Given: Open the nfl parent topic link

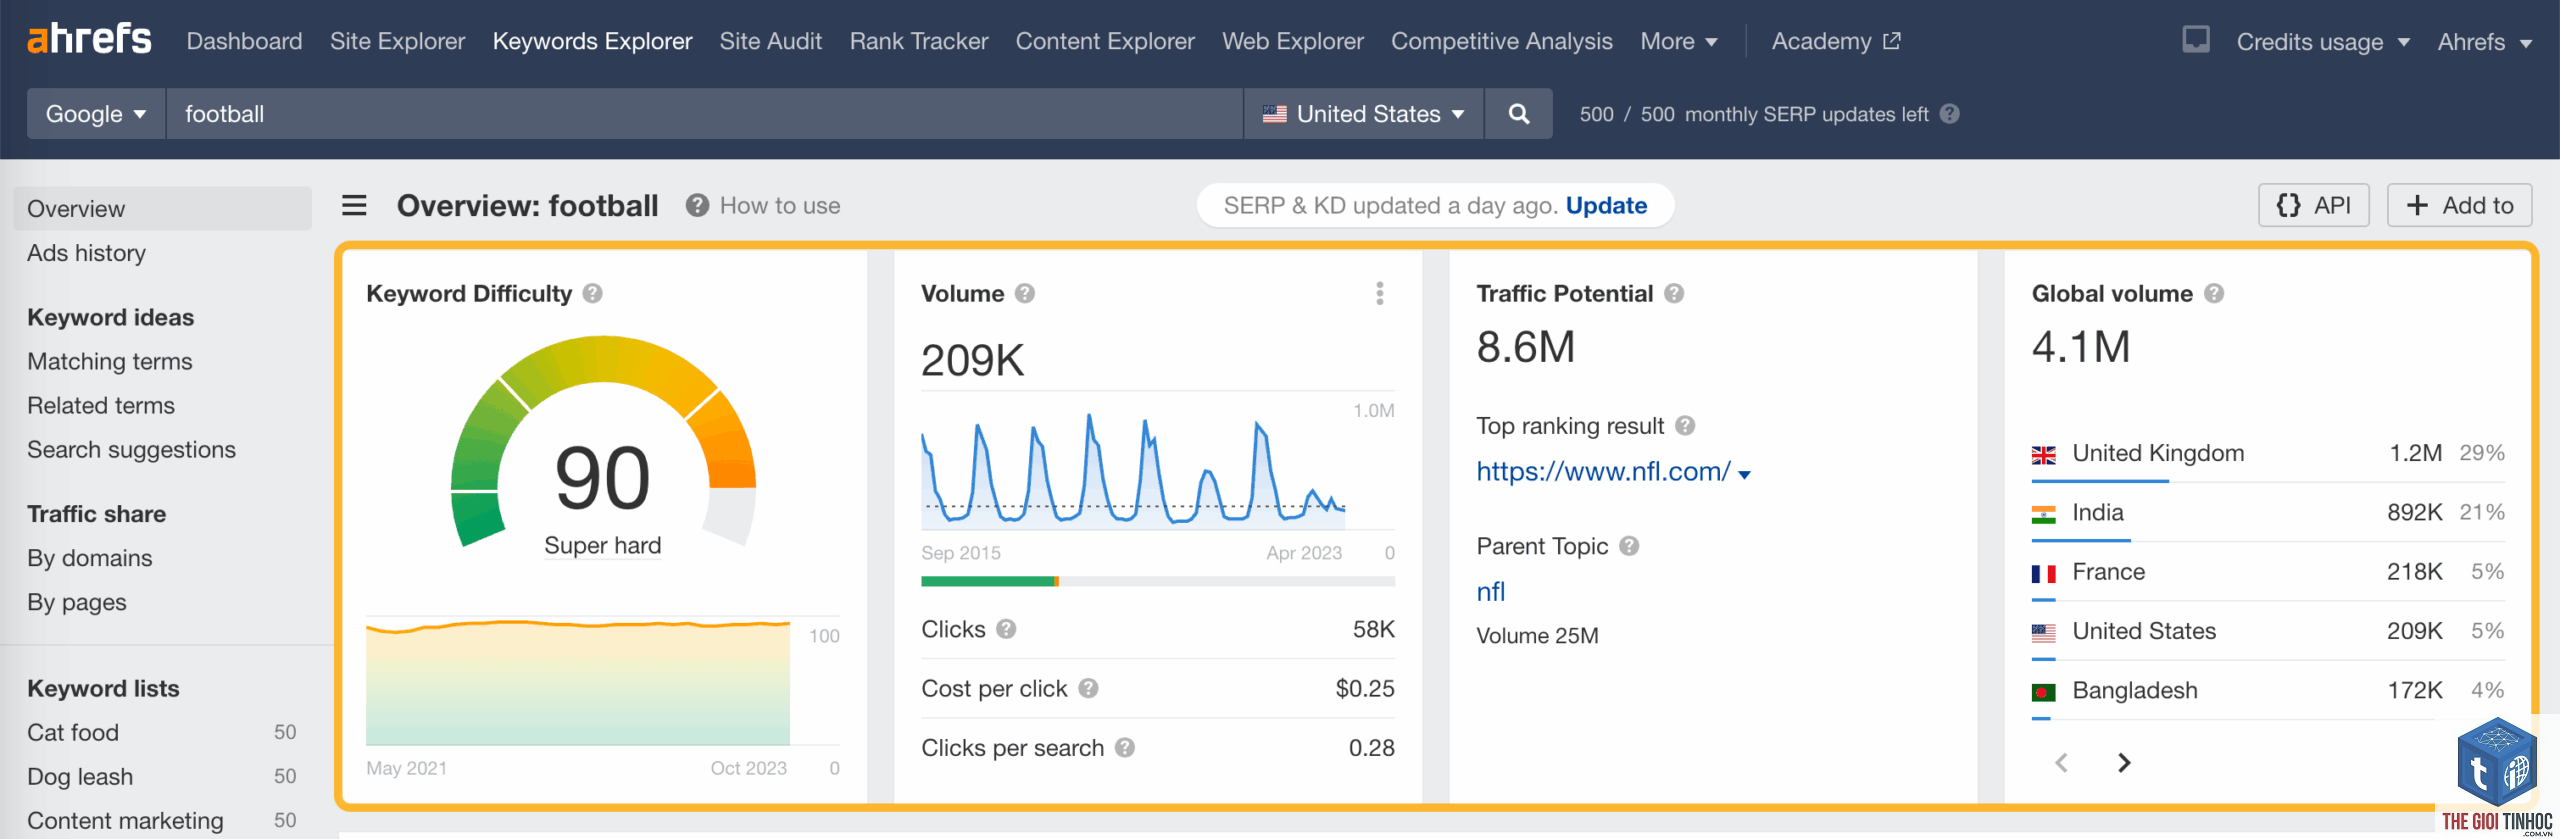Looking at the screenshot, I should pos(1490,592).
